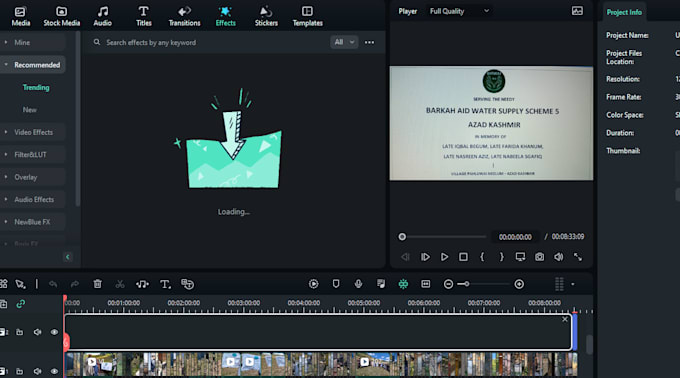
Task: Click the Project Info tab
Action: 624,12
